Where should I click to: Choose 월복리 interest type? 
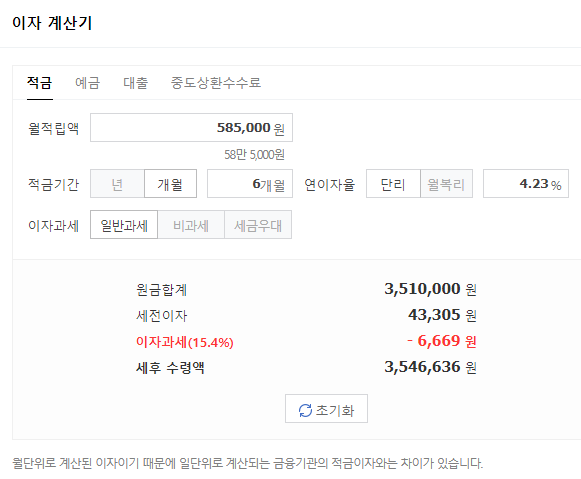[x=446, y=184]
